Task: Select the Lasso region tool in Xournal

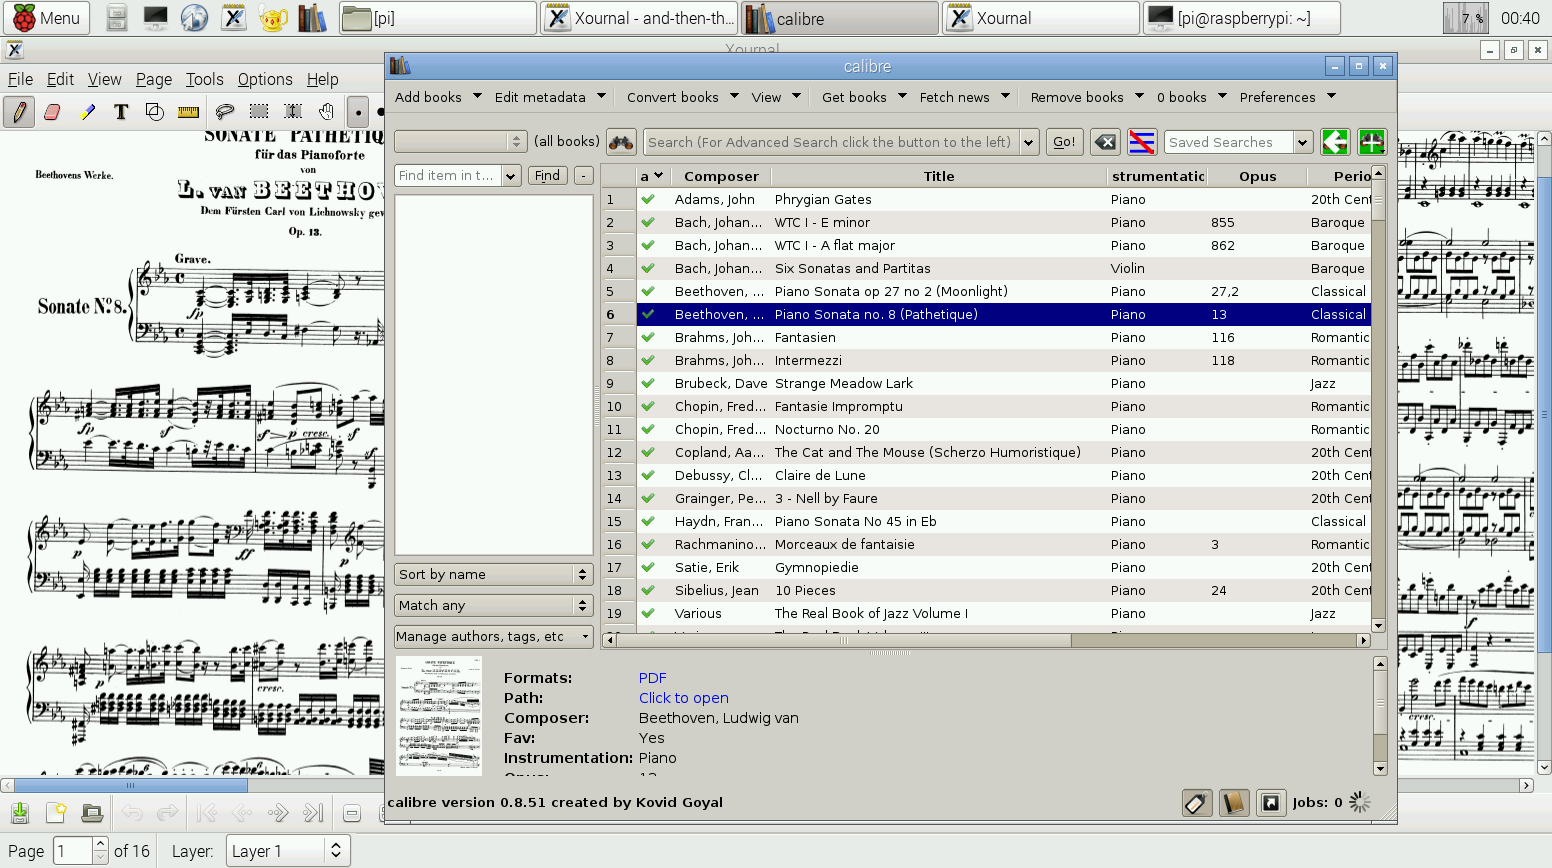Action: coord(225,112)
